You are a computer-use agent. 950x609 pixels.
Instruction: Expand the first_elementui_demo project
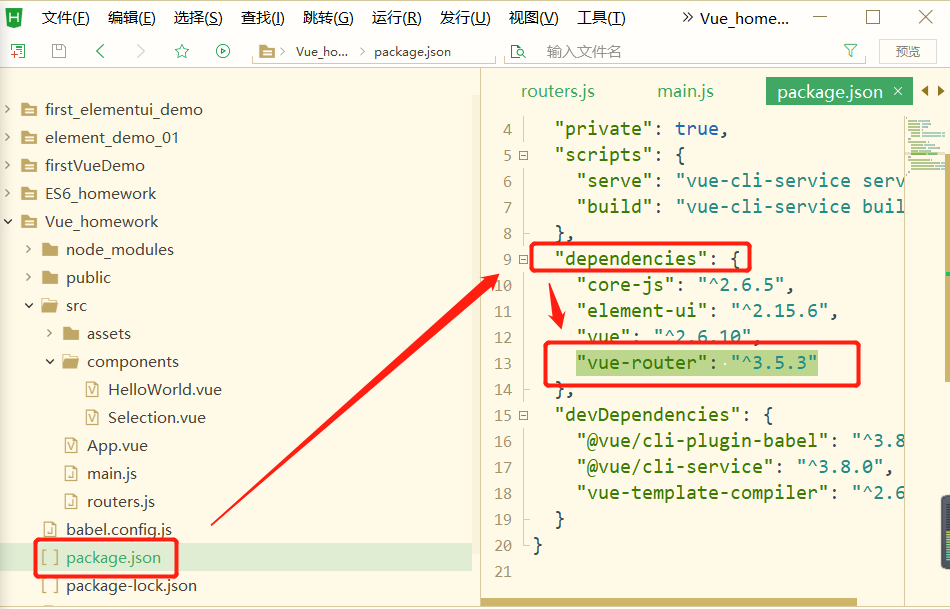coord(8,109)
